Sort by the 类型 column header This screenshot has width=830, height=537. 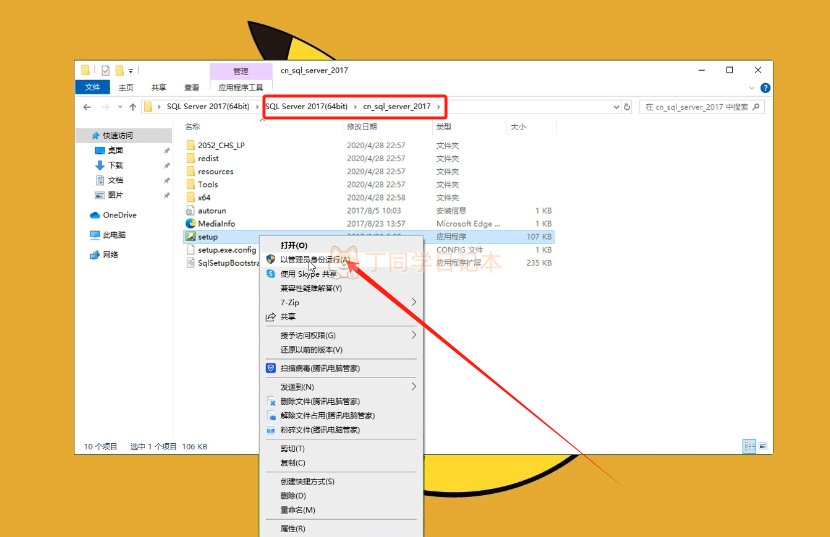click(444, 127)
